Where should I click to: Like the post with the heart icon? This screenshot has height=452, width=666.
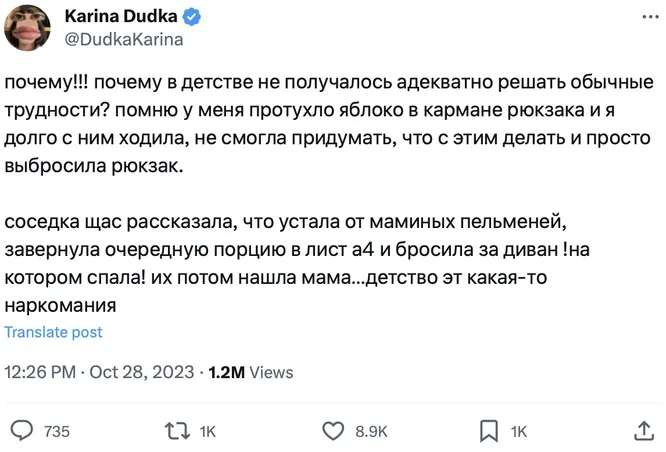tap(333, 431)
